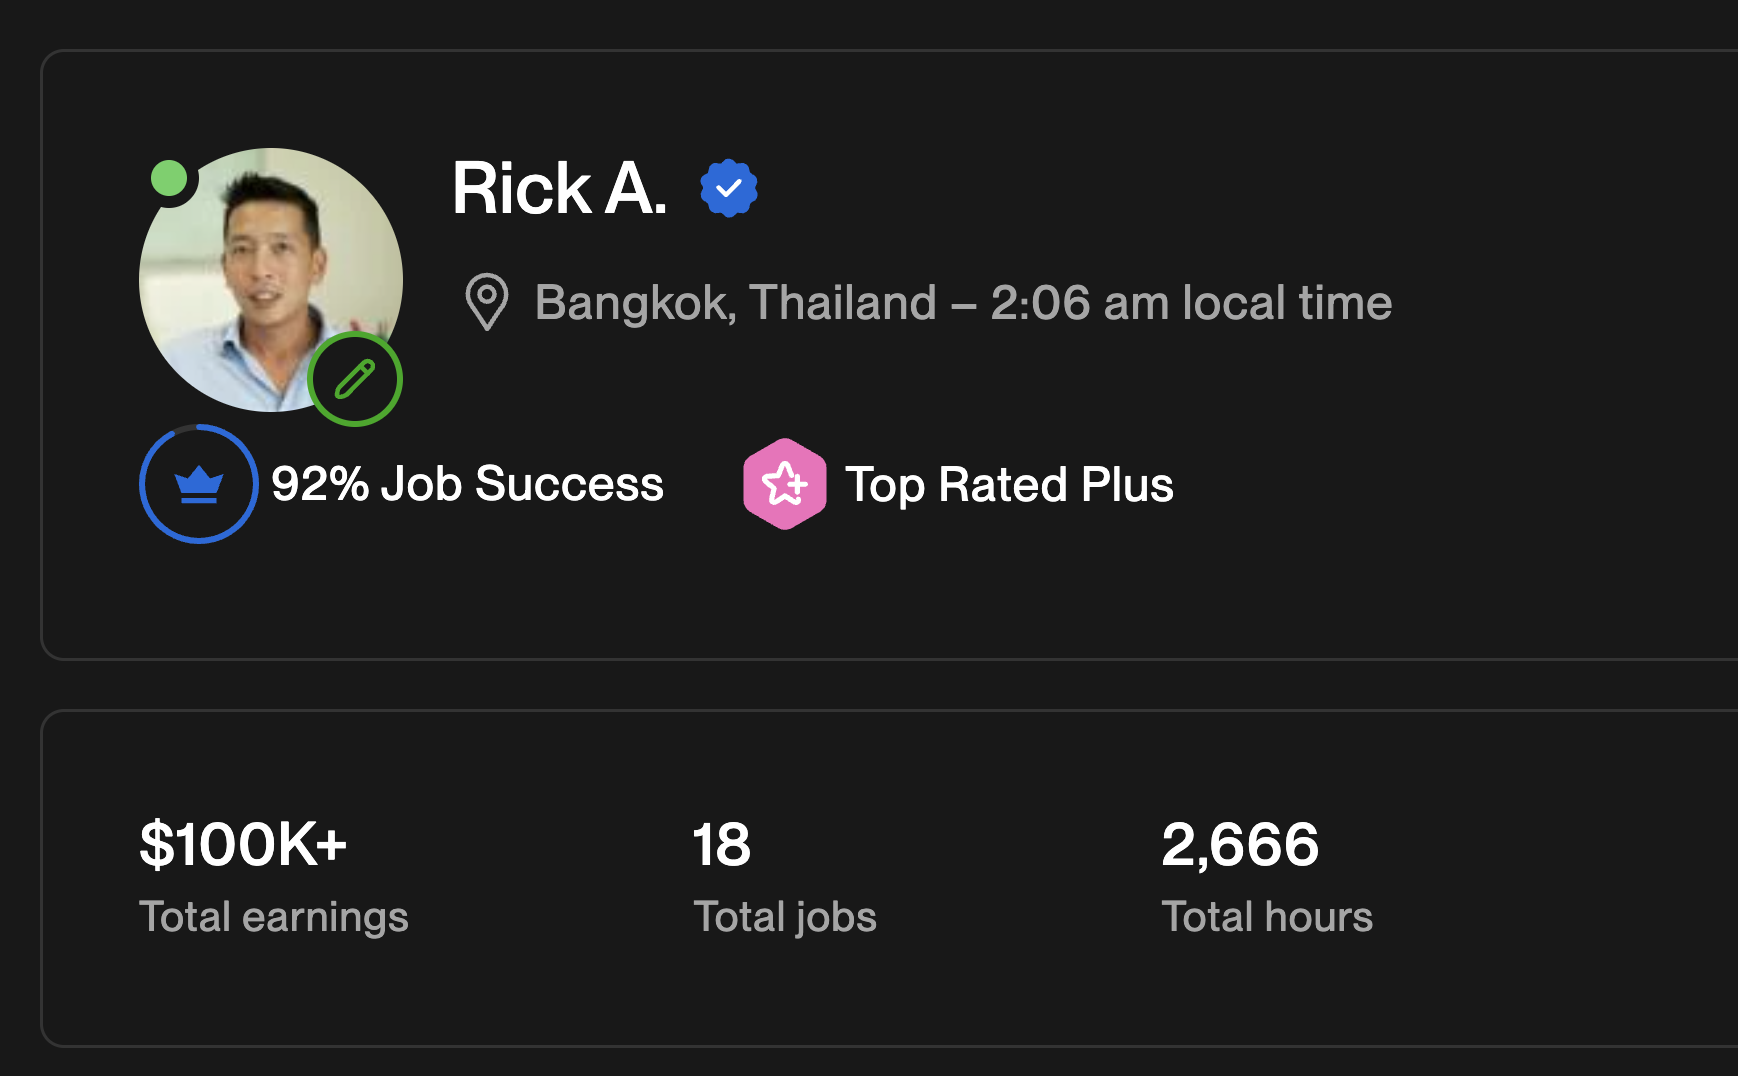
Task: Click the location pin icon near Bangkok
Action: point(487,303)
